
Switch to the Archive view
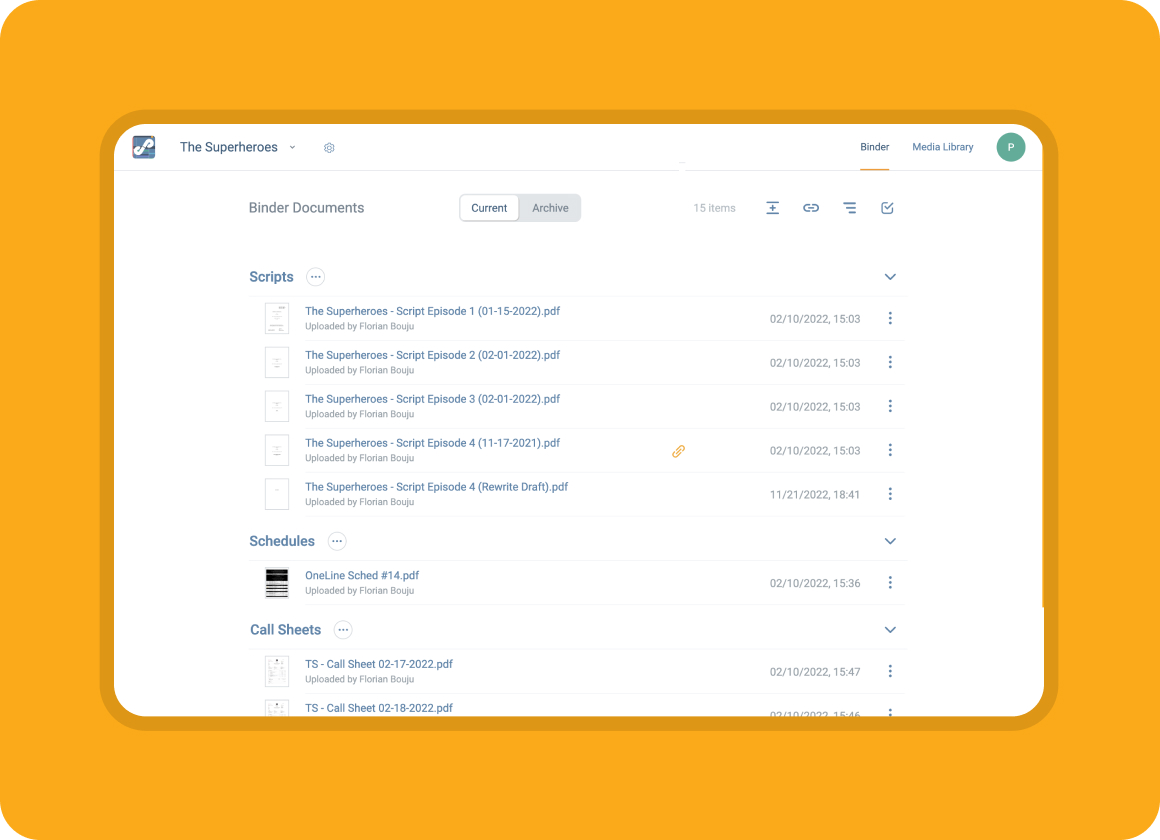(x=550, y=208)
